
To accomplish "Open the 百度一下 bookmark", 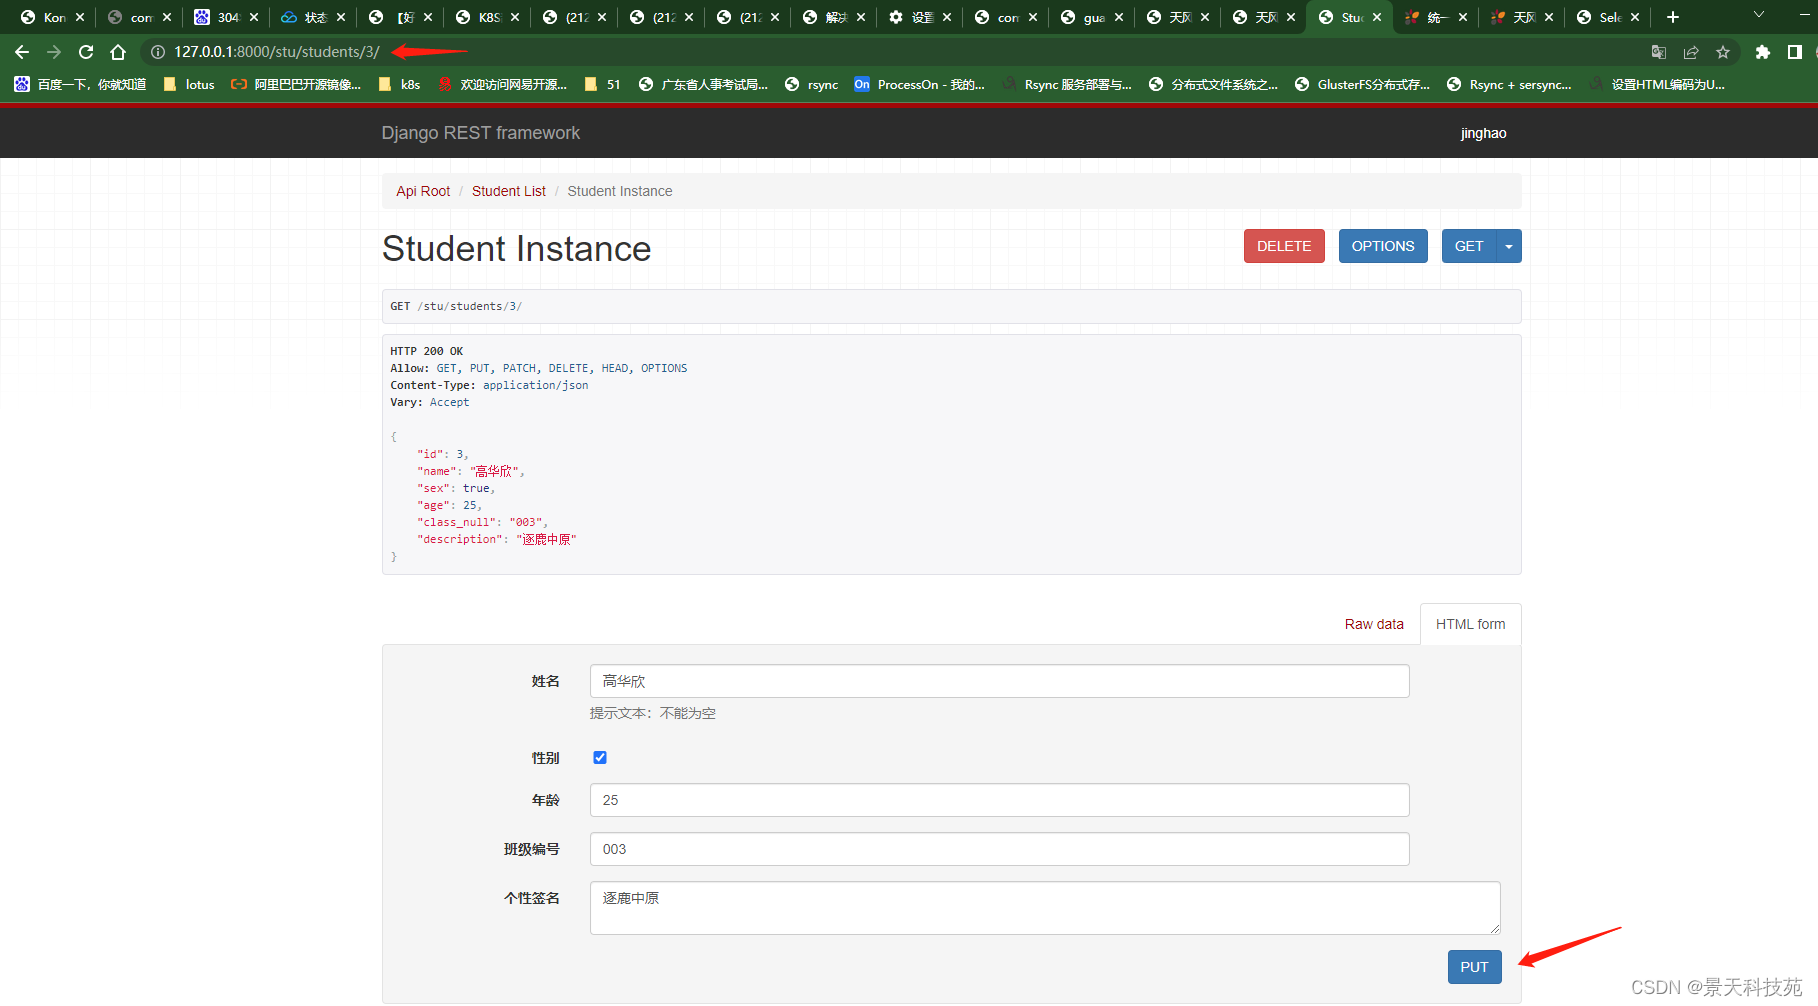I will click(x=80, y=85).
